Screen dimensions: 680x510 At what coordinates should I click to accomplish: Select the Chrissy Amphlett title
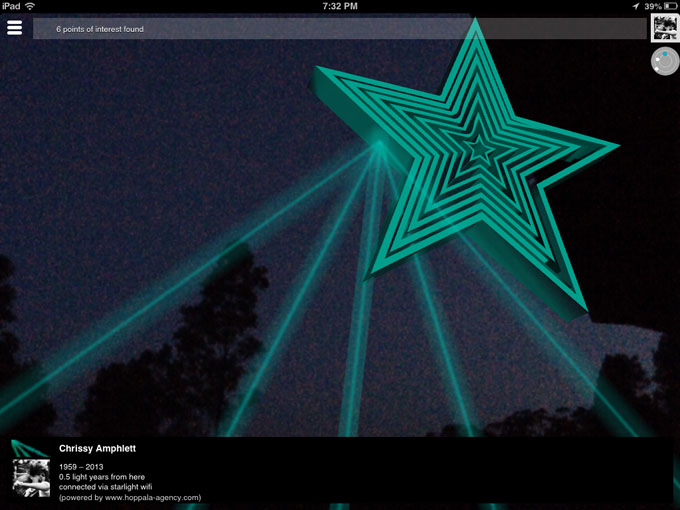(x=100, y=449)
